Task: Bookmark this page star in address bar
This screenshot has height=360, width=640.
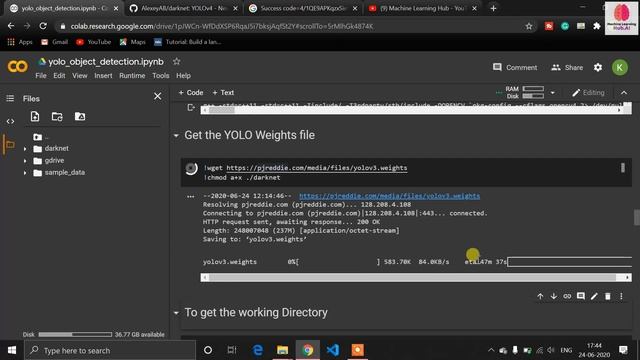Action: click(x=529, y=26)
